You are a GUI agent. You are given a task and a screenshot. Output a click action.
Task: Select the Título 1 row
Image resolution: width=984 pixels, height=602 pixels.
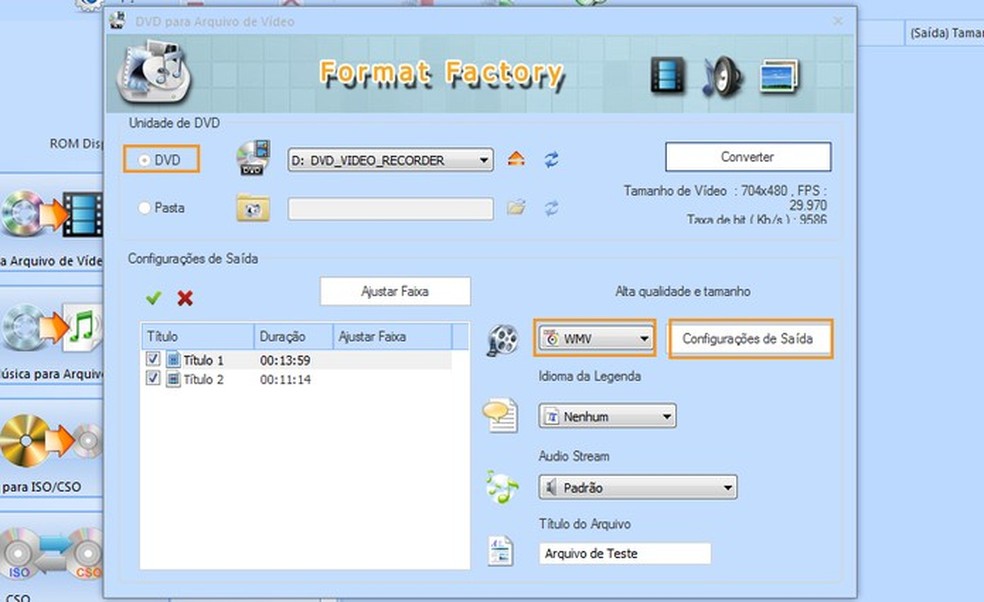pyautogui.click(x=296, y=360)
